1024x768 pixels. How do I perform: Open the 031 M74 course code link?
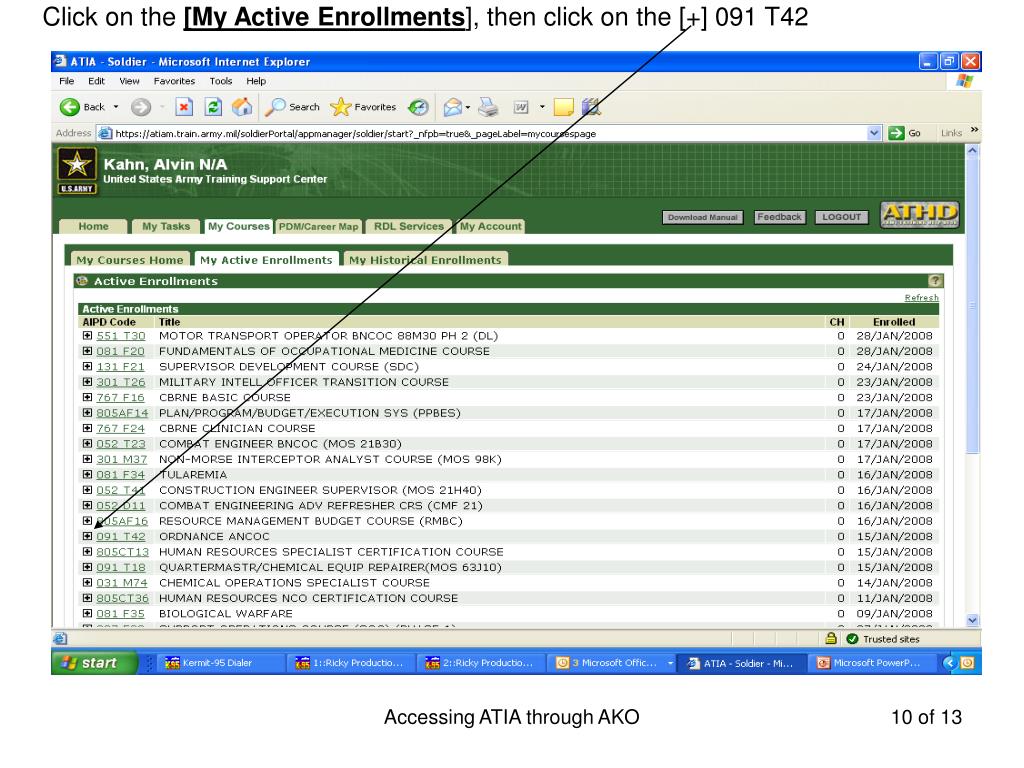(x=121, y=583)
